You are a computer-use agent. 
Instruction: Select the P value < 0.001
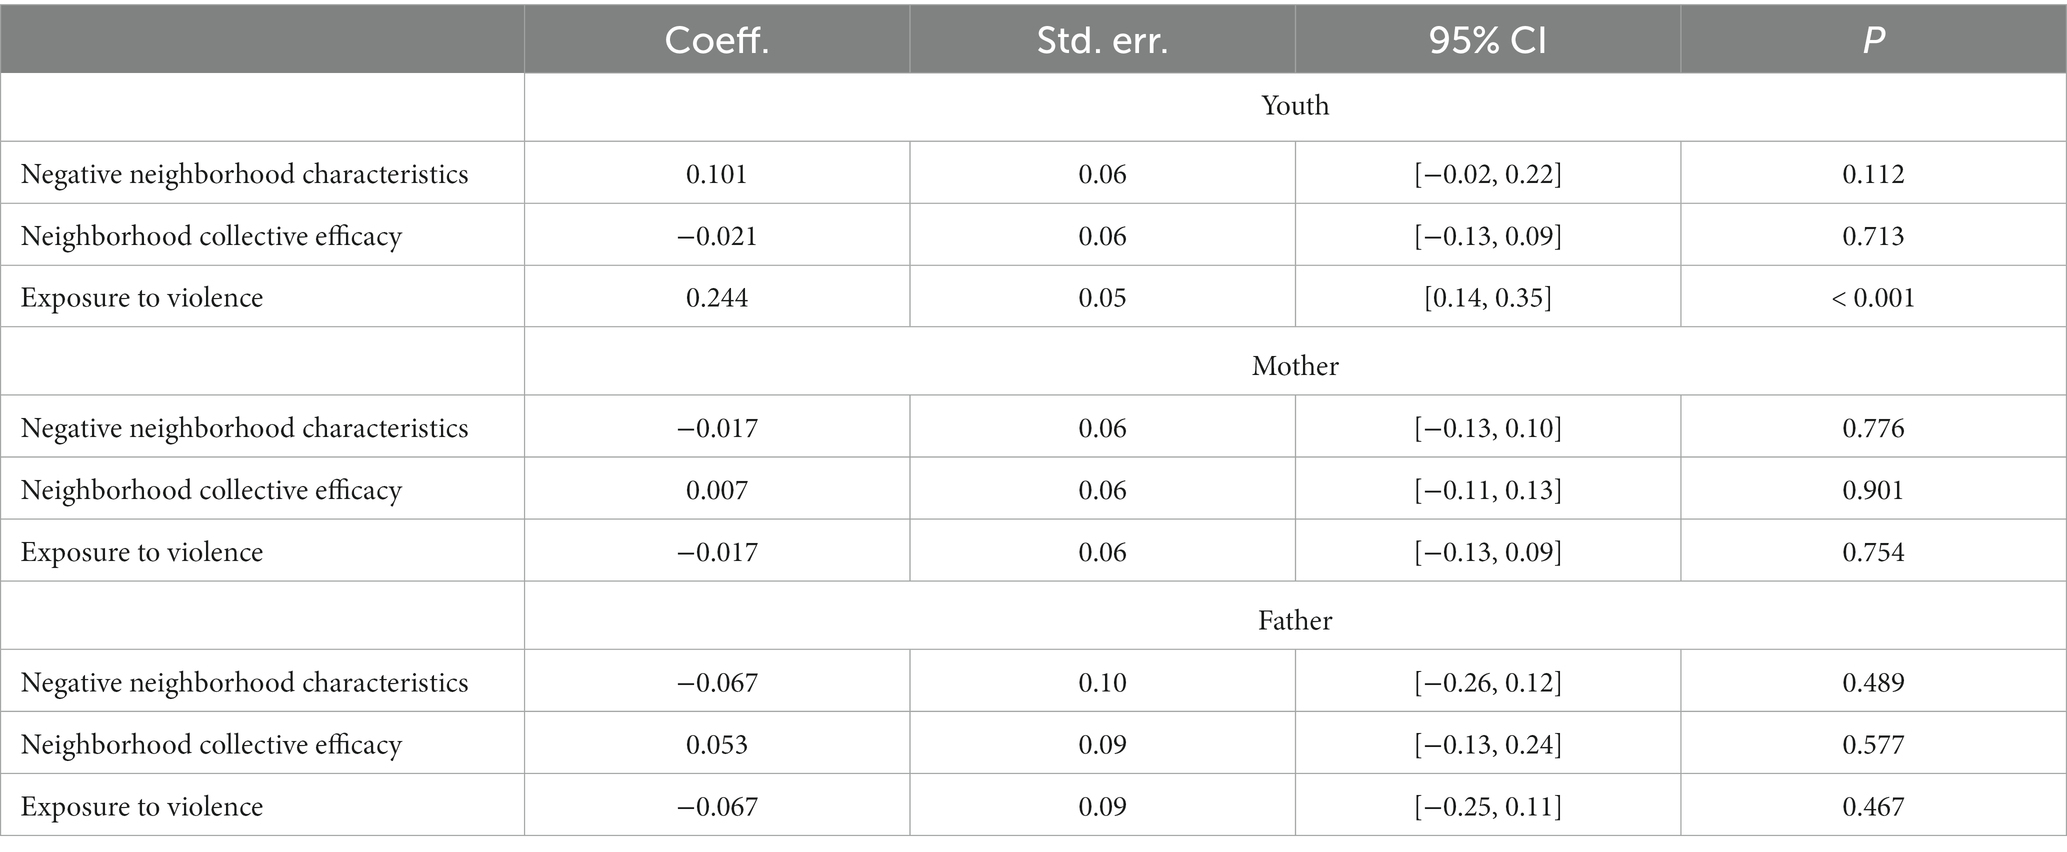(x=1873, y=298)
